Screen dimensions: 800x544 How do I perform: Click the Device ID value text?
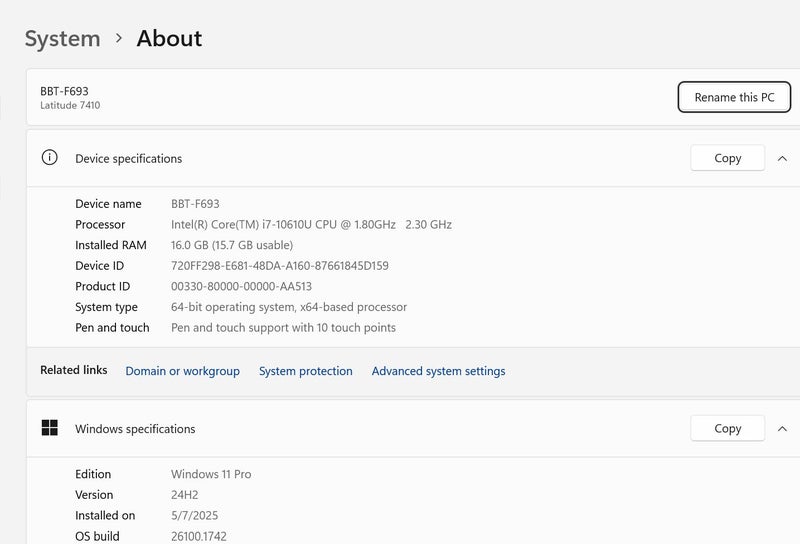(279, 266)
